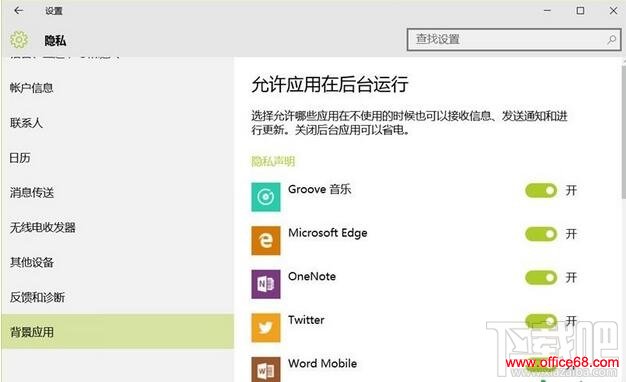Image resolution: width=626 pixels, height=382 pixels.
Task: Click the 隐私 page title
Action: click(55, 40)
